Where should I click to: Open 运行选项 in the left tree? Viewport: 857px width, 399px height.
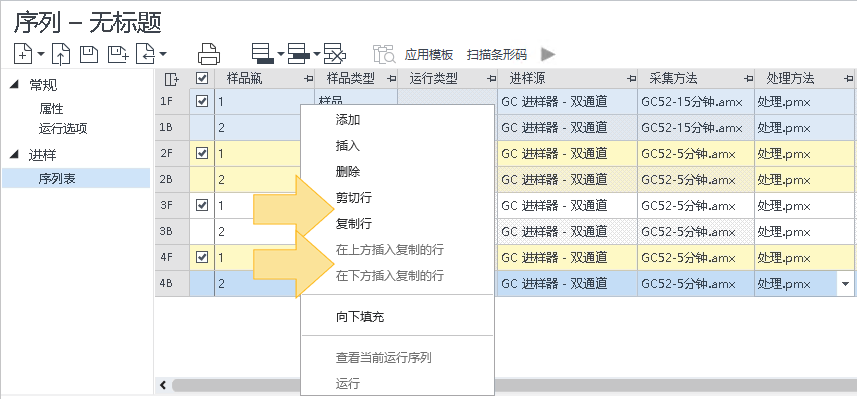click(63, 129)
